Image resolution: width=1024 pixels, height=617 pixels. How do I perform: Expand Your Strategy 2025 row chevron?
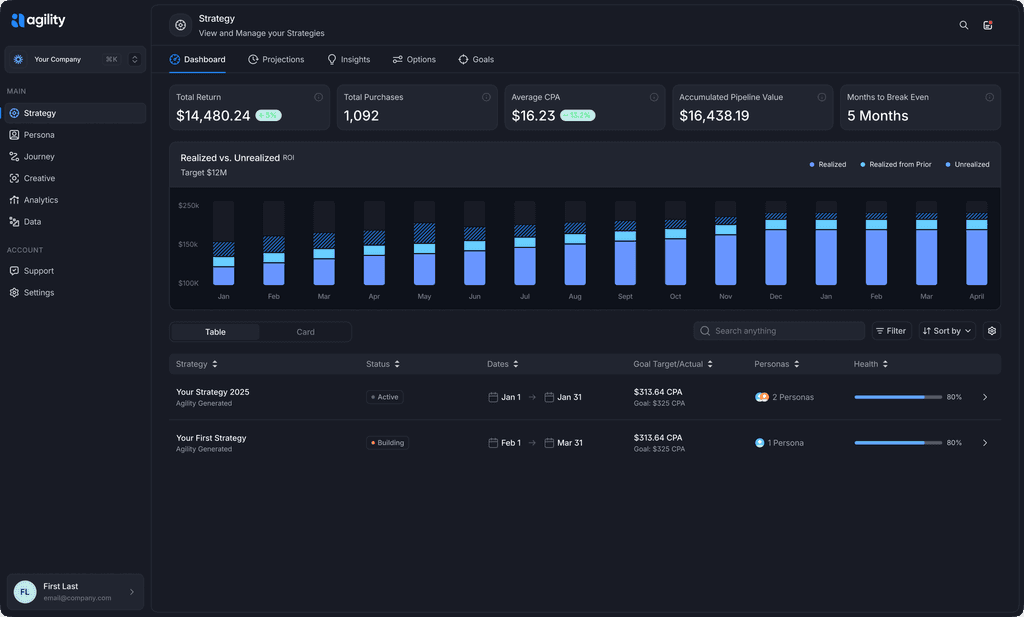click(985, 397)
